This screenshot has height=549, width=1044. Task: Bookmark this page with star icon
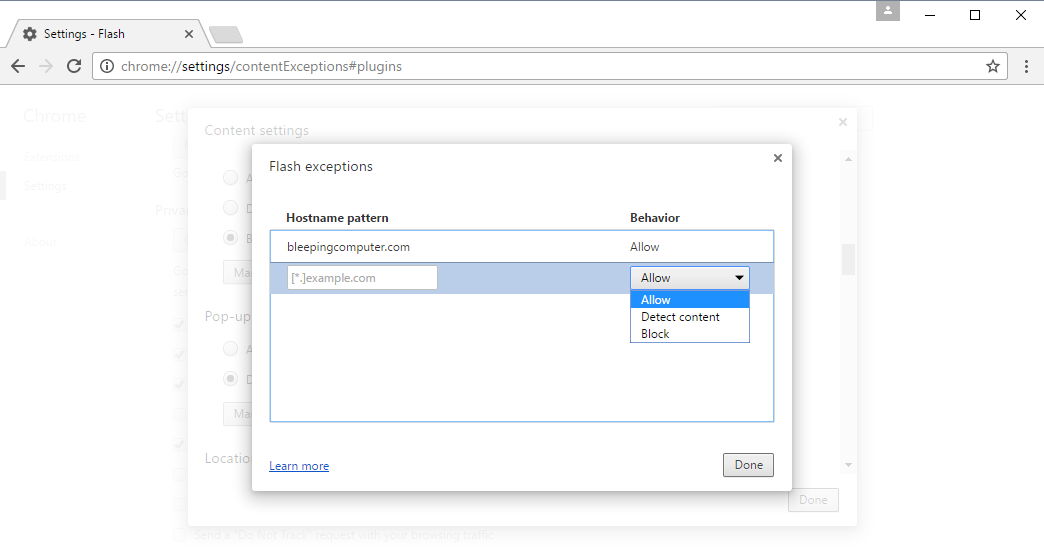993,66
